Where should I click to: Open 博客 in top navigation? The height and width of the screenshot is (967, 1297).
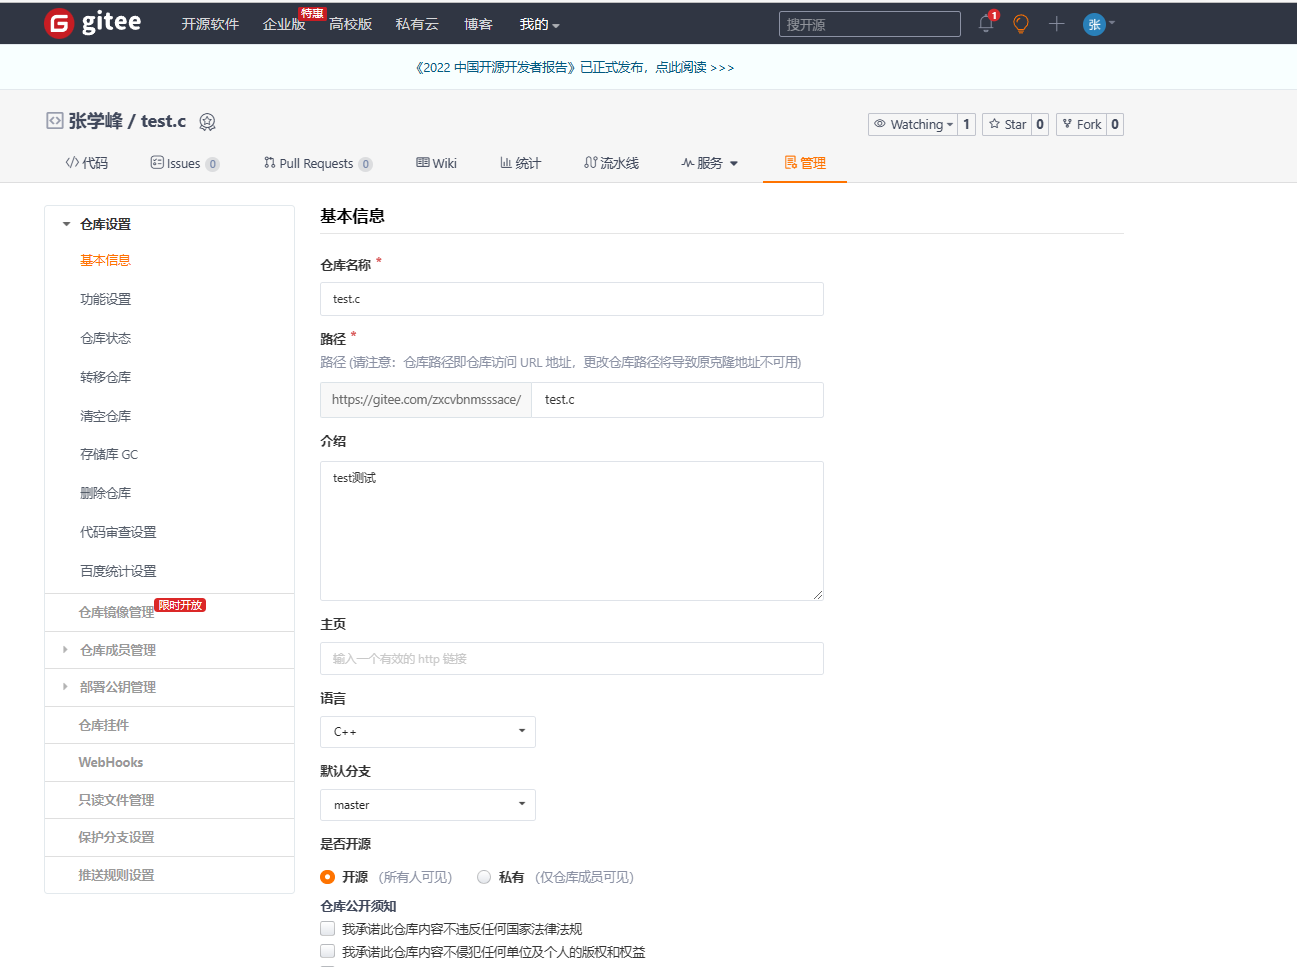click(x=478, y=24)
